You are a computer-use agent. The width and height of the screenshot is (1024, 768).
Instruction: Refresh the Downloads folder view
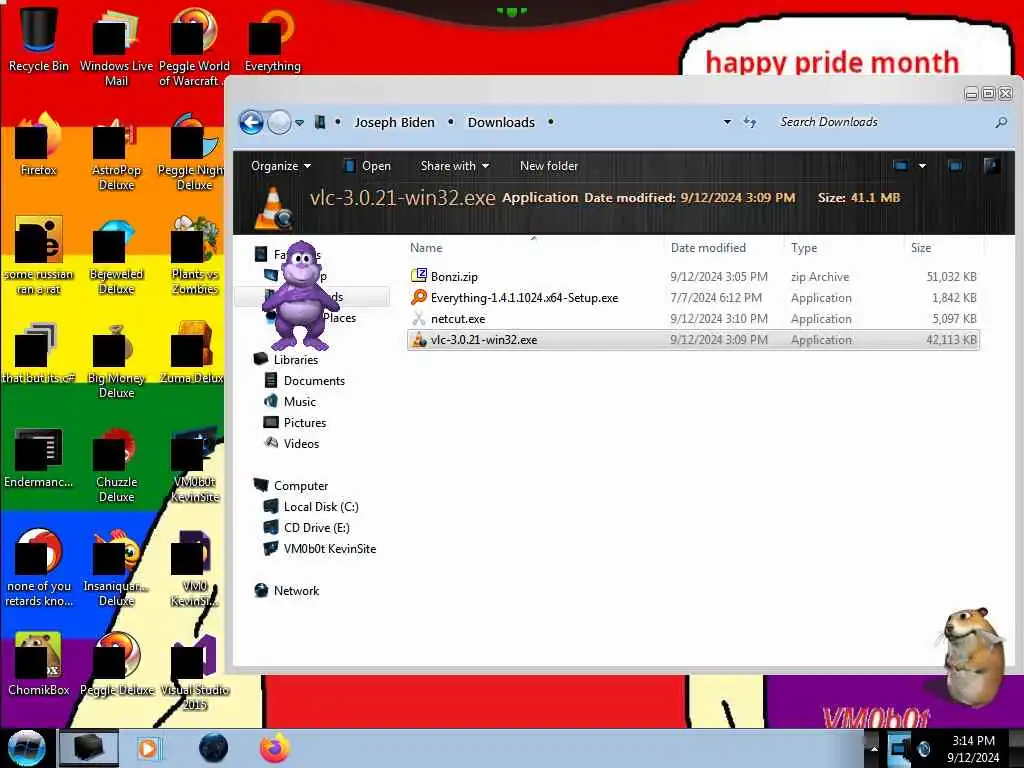click(750, 122)
